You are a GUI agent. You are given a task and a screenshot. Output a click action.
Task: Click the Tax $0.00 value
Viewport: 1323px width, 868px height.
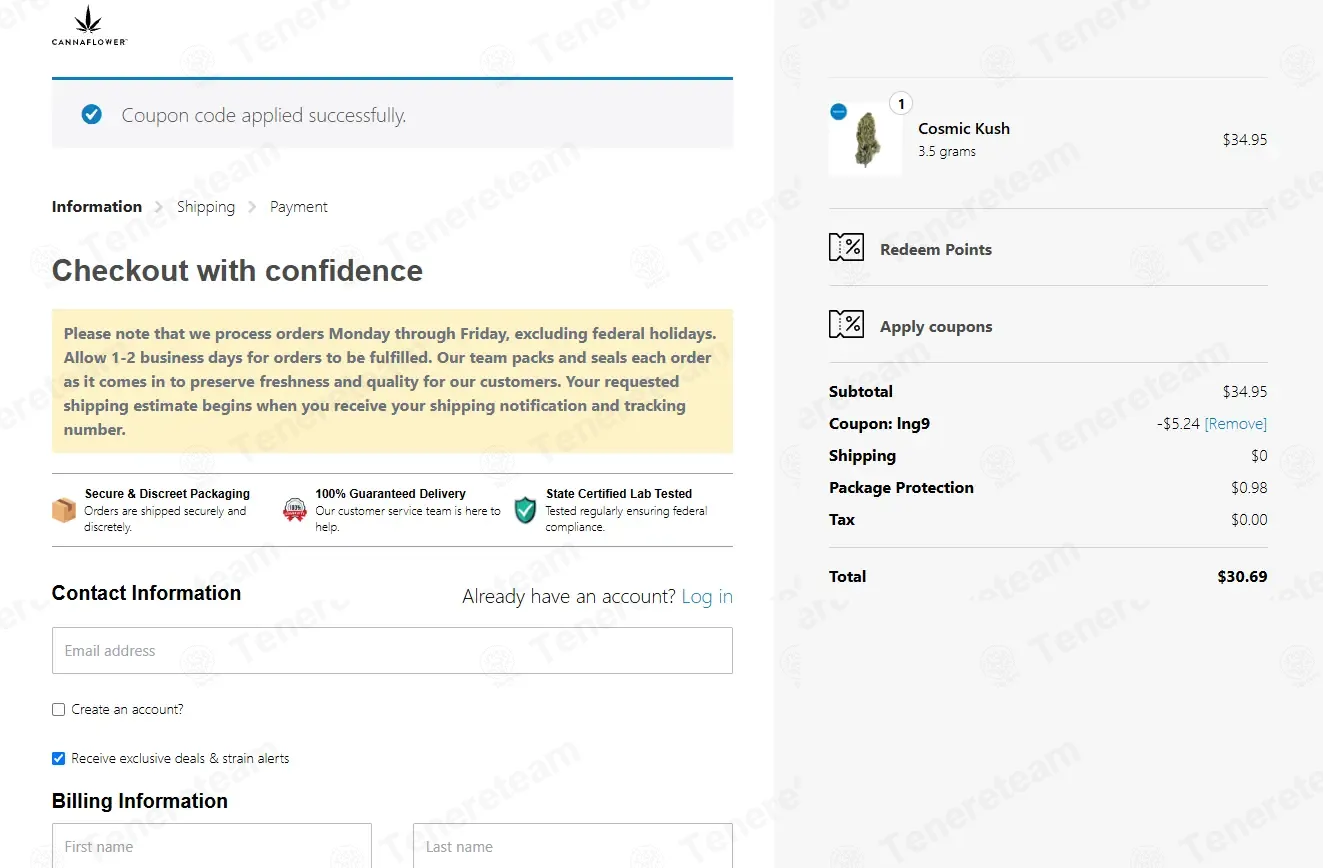pos(1249,520)
